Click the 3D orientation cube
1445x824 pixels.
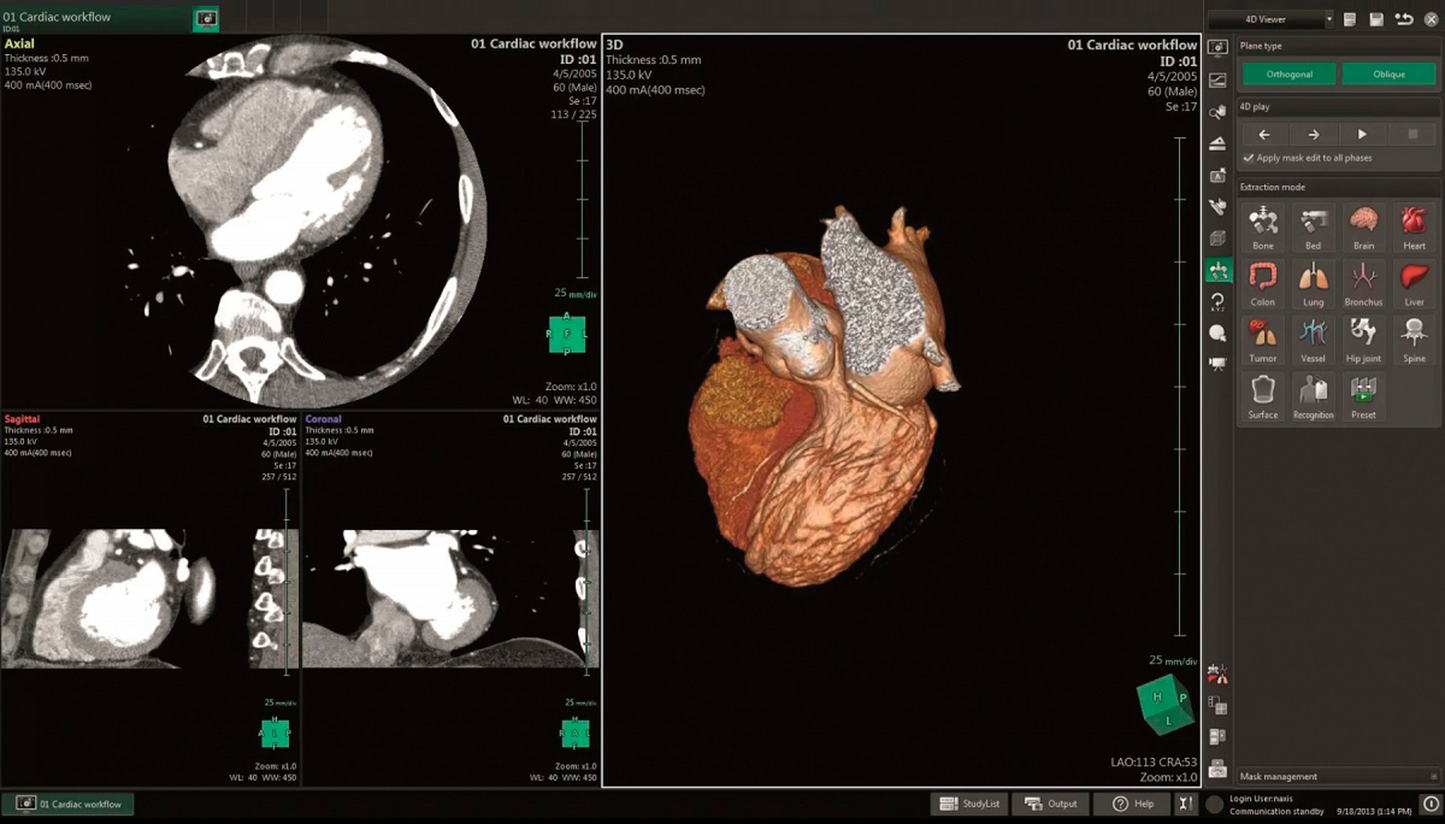tap(1166, 706)
